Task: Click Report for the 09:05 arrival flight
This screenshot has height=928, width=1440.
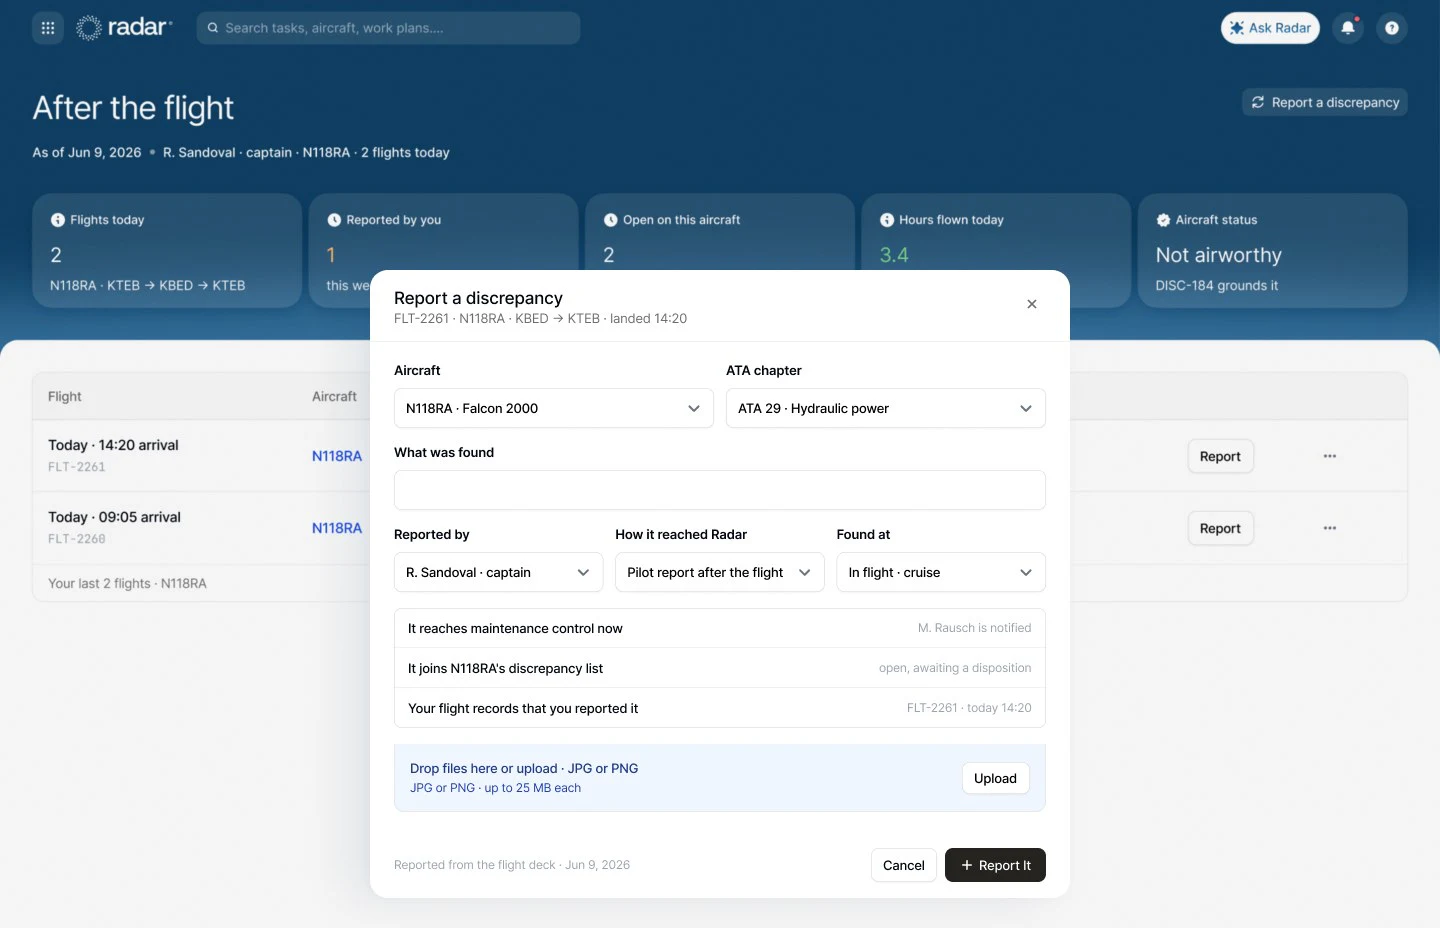Action: 1220,528
